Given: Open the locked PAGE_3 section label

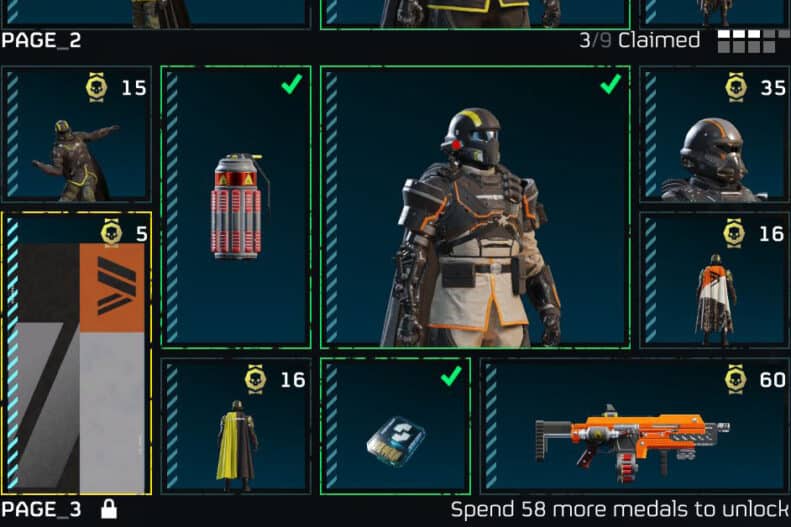Looking at the screenshot, I should [41, 509].
